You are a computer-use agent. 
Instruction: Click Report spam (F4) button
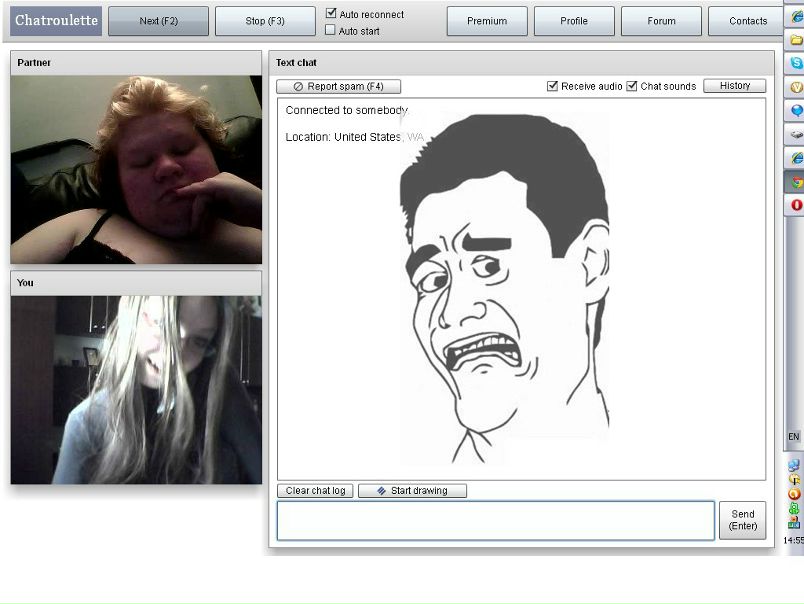pos(338,87)
